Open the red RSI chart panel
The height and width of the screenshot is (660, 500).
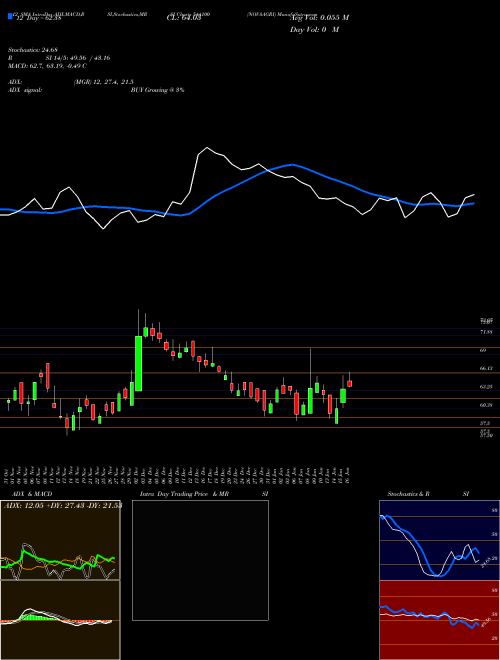pyautogui.click(x=439, y=620)
